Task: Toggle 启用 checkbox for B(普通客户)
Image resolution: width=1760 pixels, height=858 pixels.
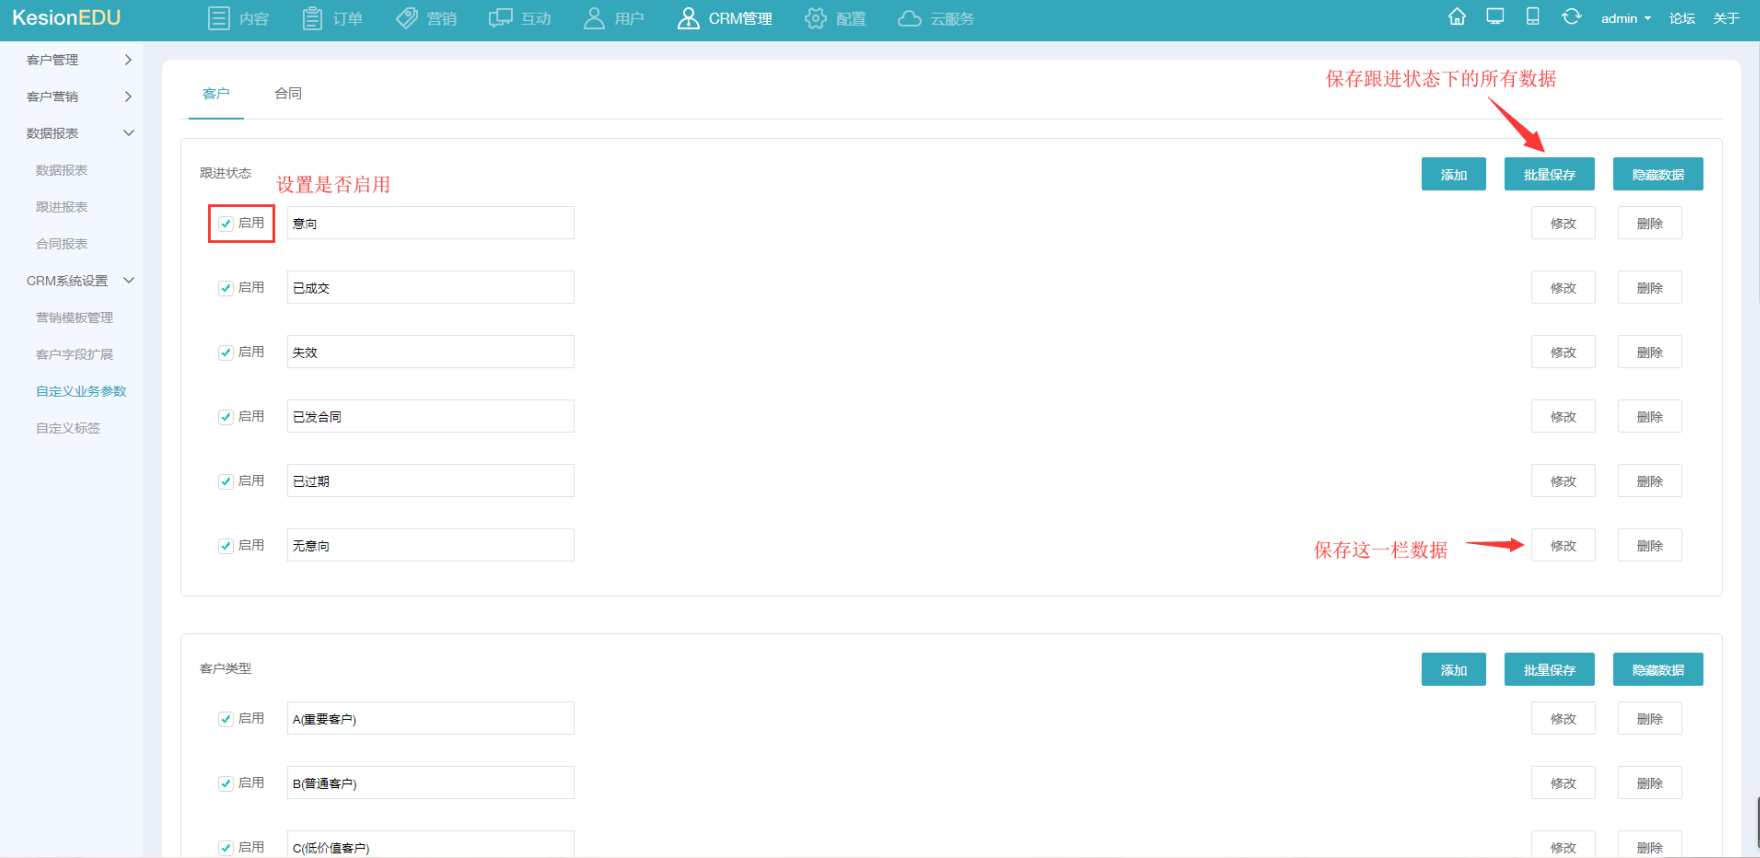Action: pos(226,784)
